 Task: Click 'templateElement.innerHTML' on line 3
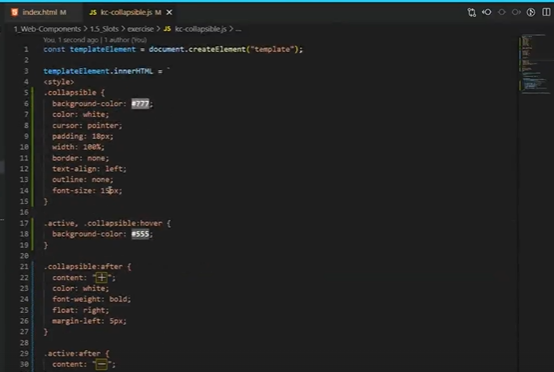tap(98, 71)
